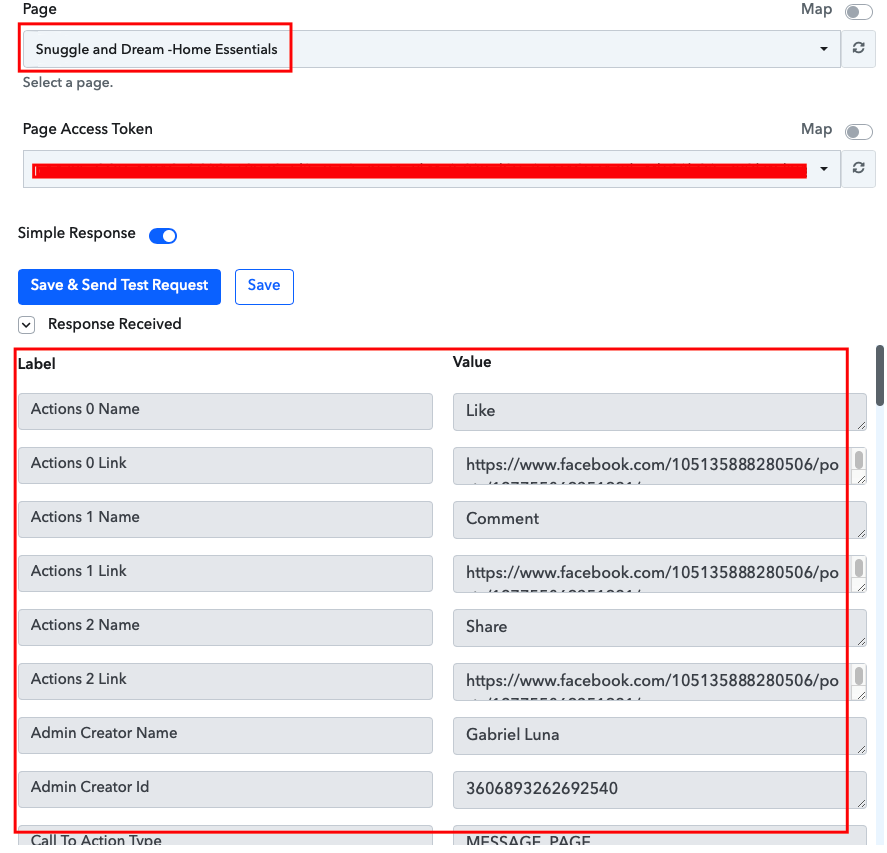Image resolution: width=887 pixels, height=853 pixels.
Task: Open the Page dropdown selector
Action: click(432, 49)
